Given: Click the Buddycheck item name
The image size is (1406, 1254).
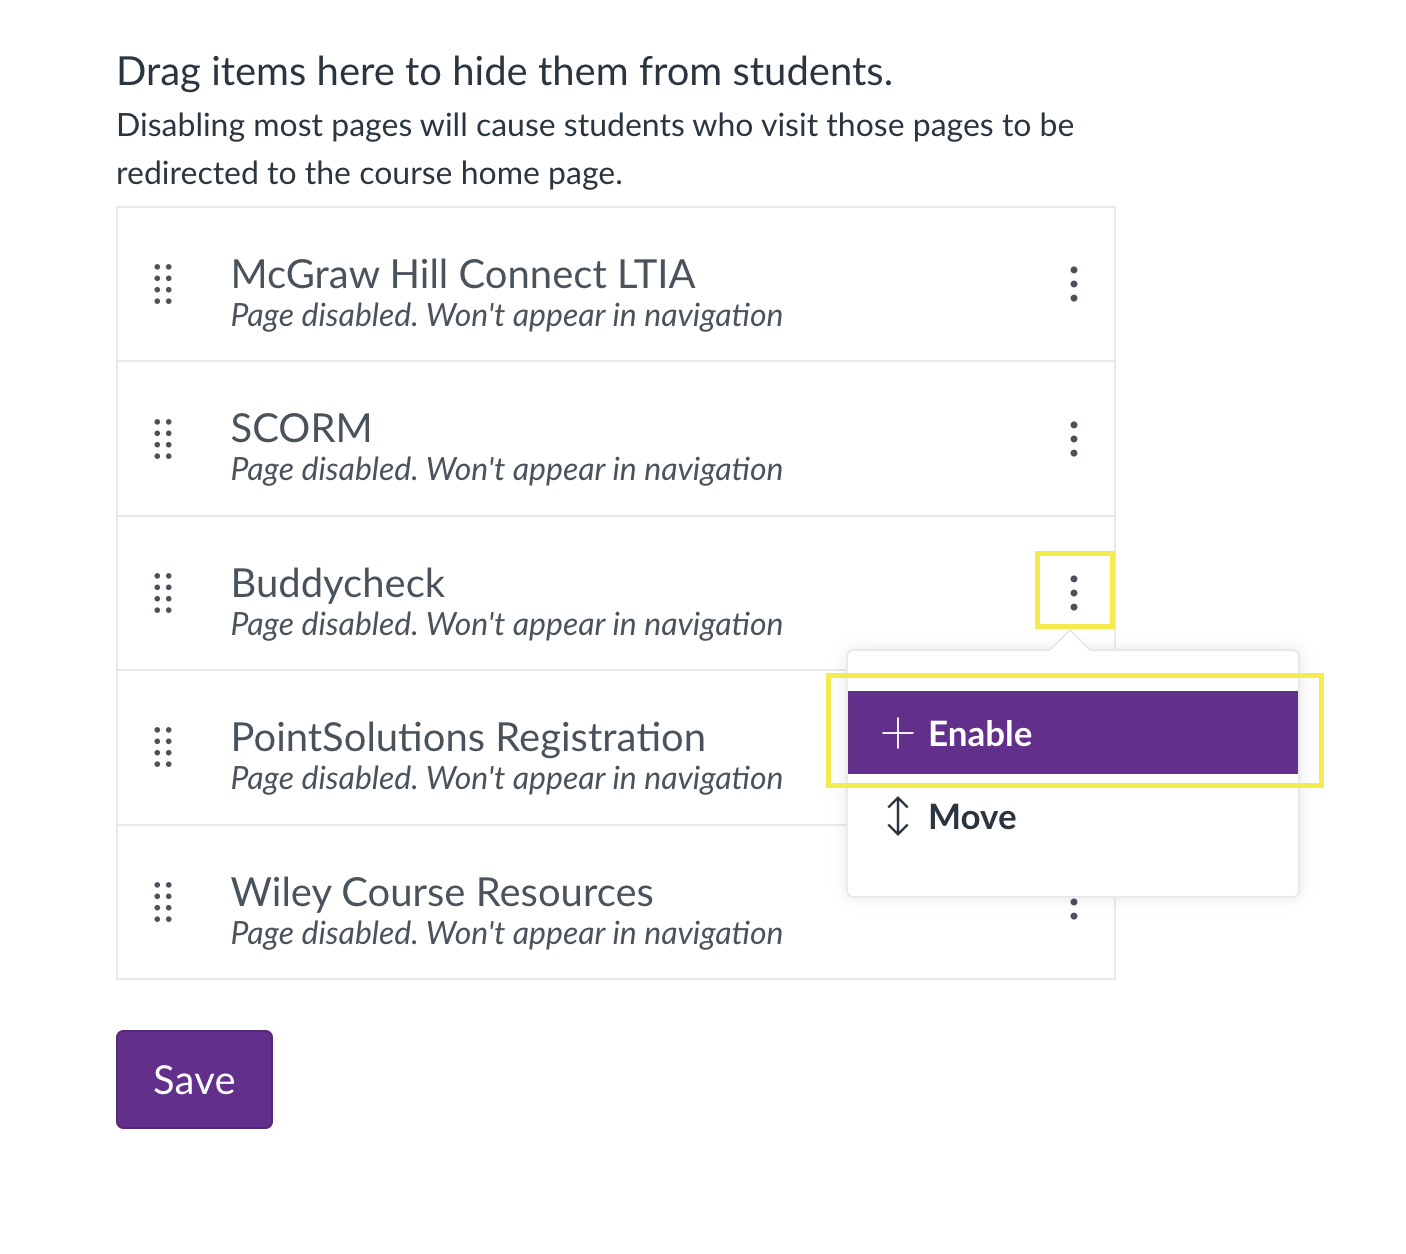Looking at the screenshot, I should tap(337, 583).
